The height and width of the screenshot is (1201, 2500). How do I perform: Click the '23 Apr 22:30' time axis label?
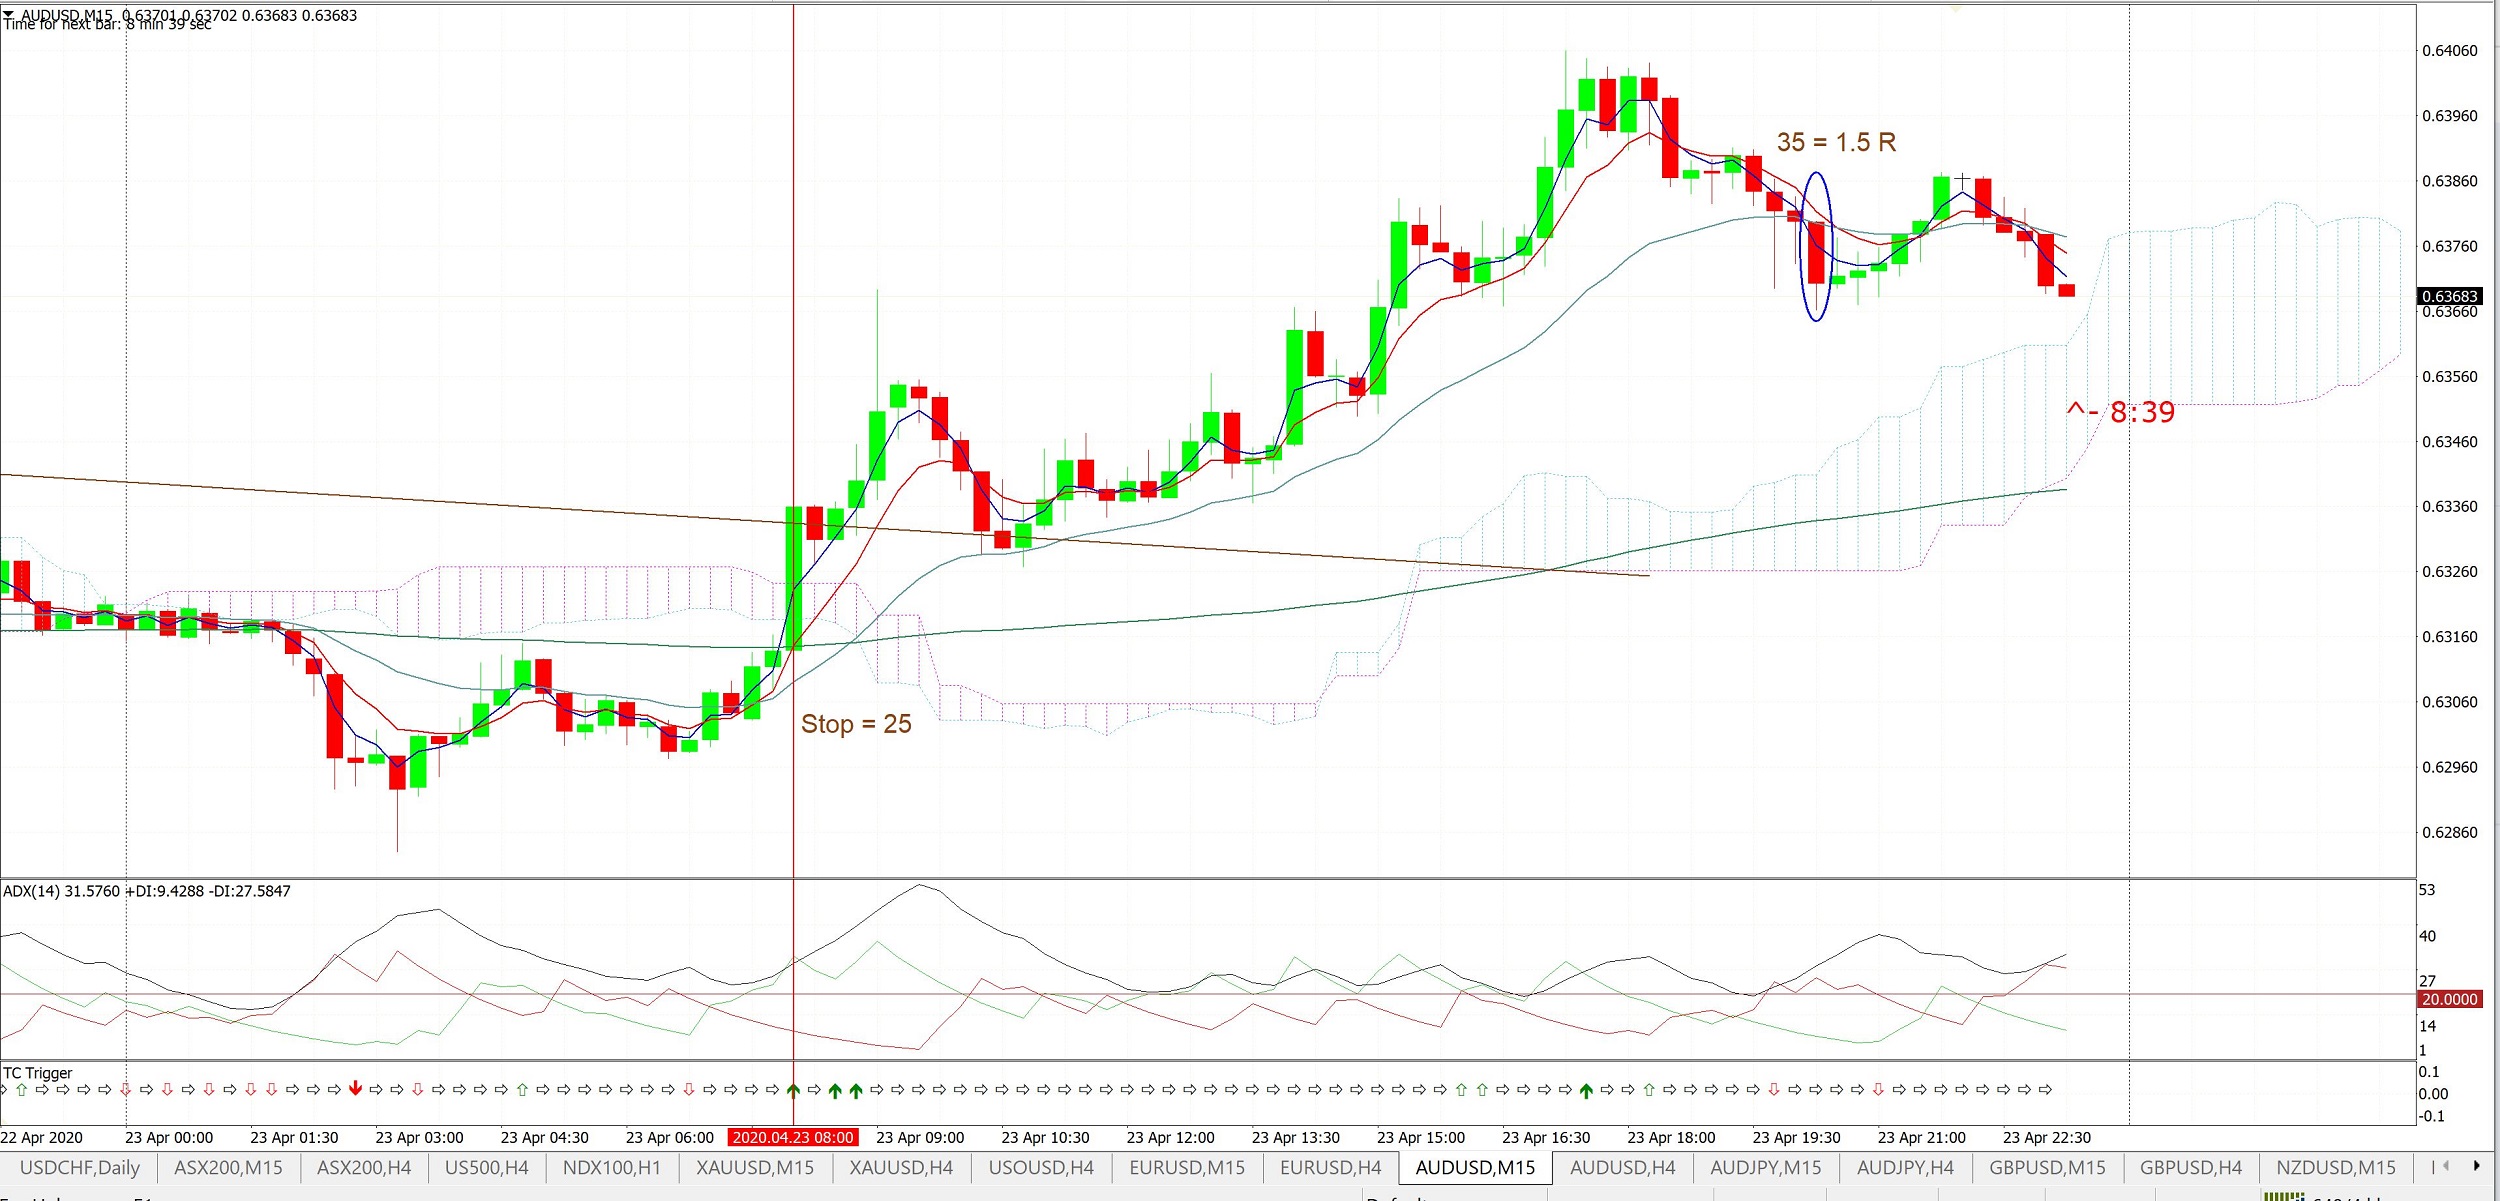tap(2047, 1138)
